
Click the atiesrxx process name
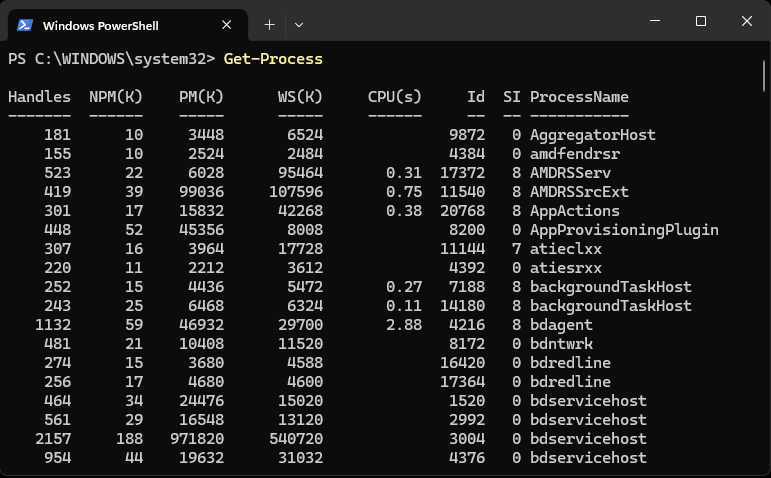pyautogui.click(x=566, y=268)
